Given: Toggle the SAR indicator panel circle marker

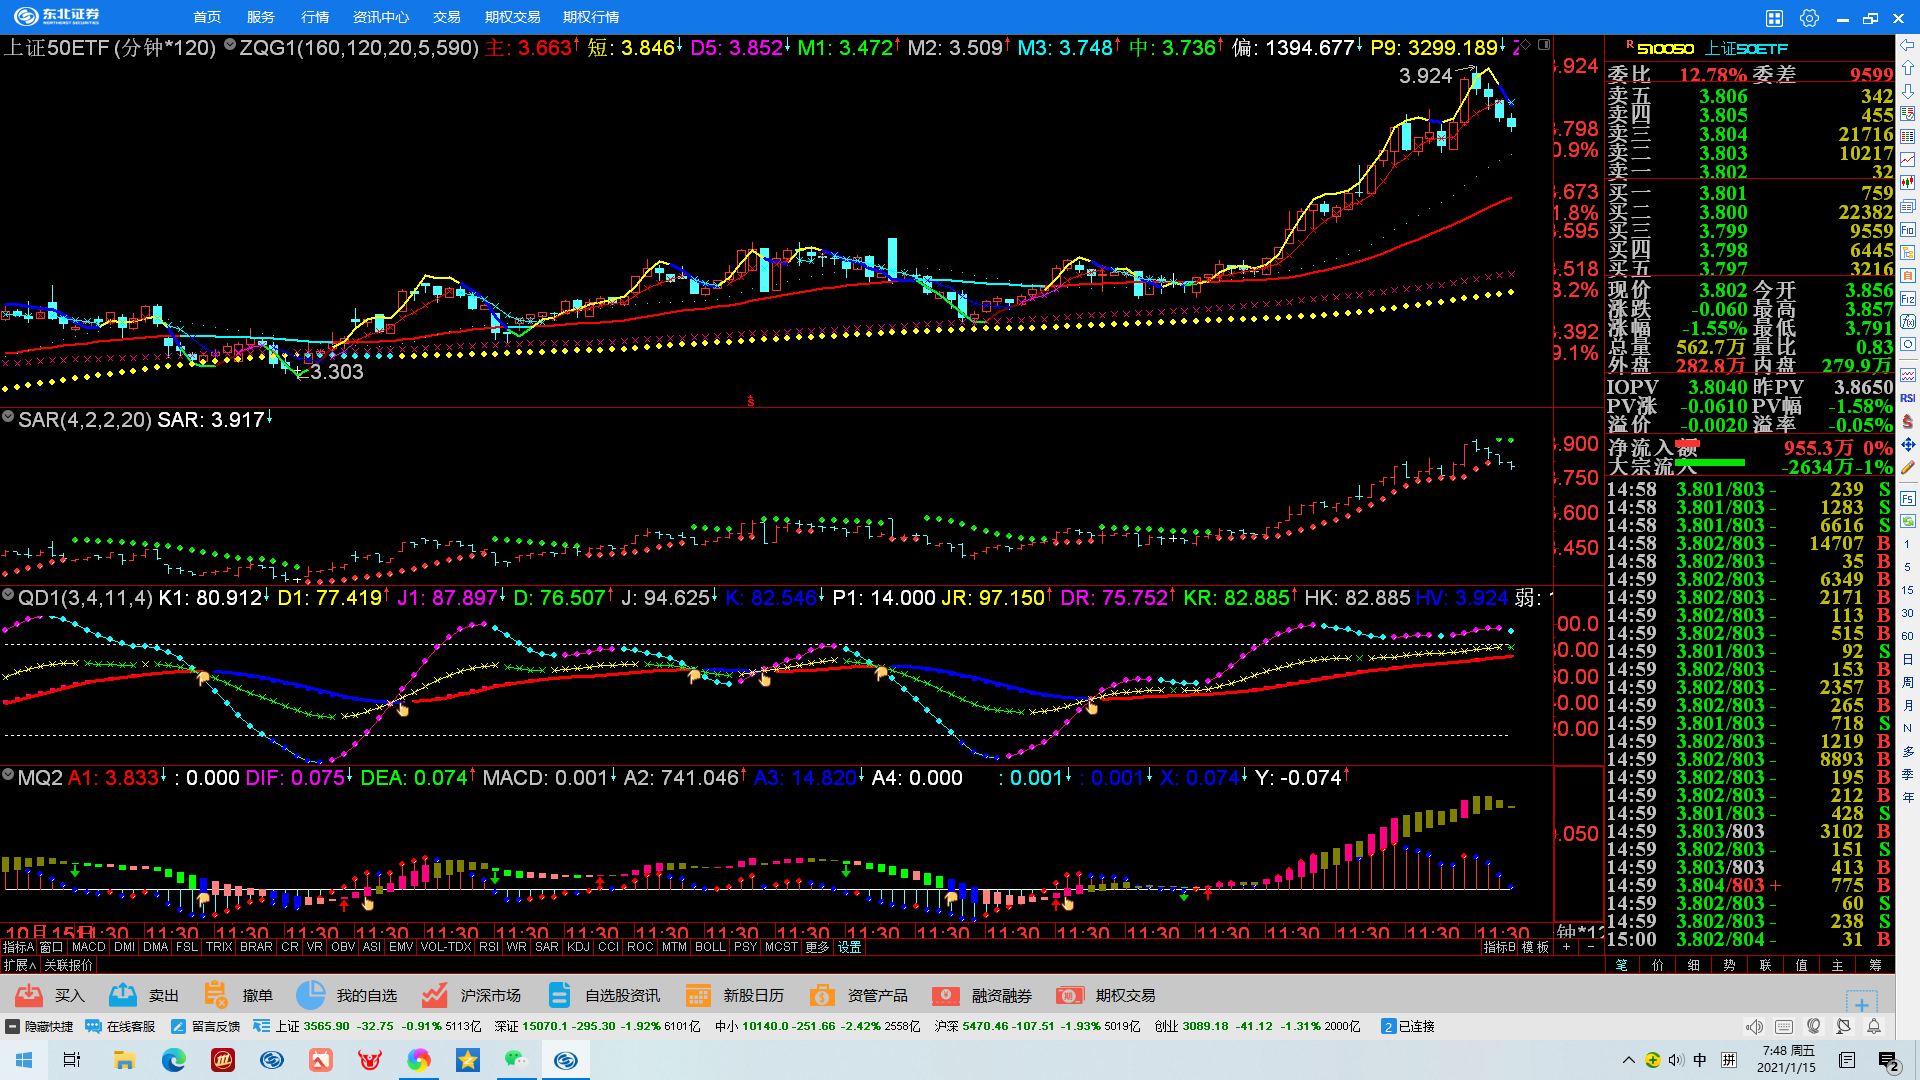Looking at the screenshot, I should point(8,417).
